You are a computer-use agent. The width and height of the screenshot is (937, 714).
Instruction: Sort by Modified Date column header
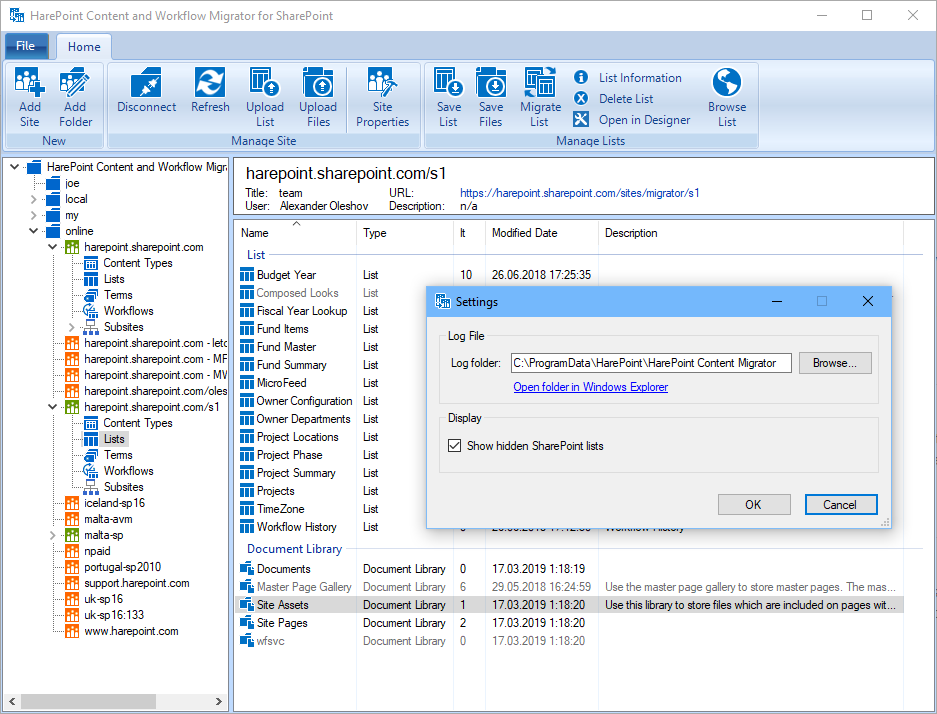(x=541, y=232)
